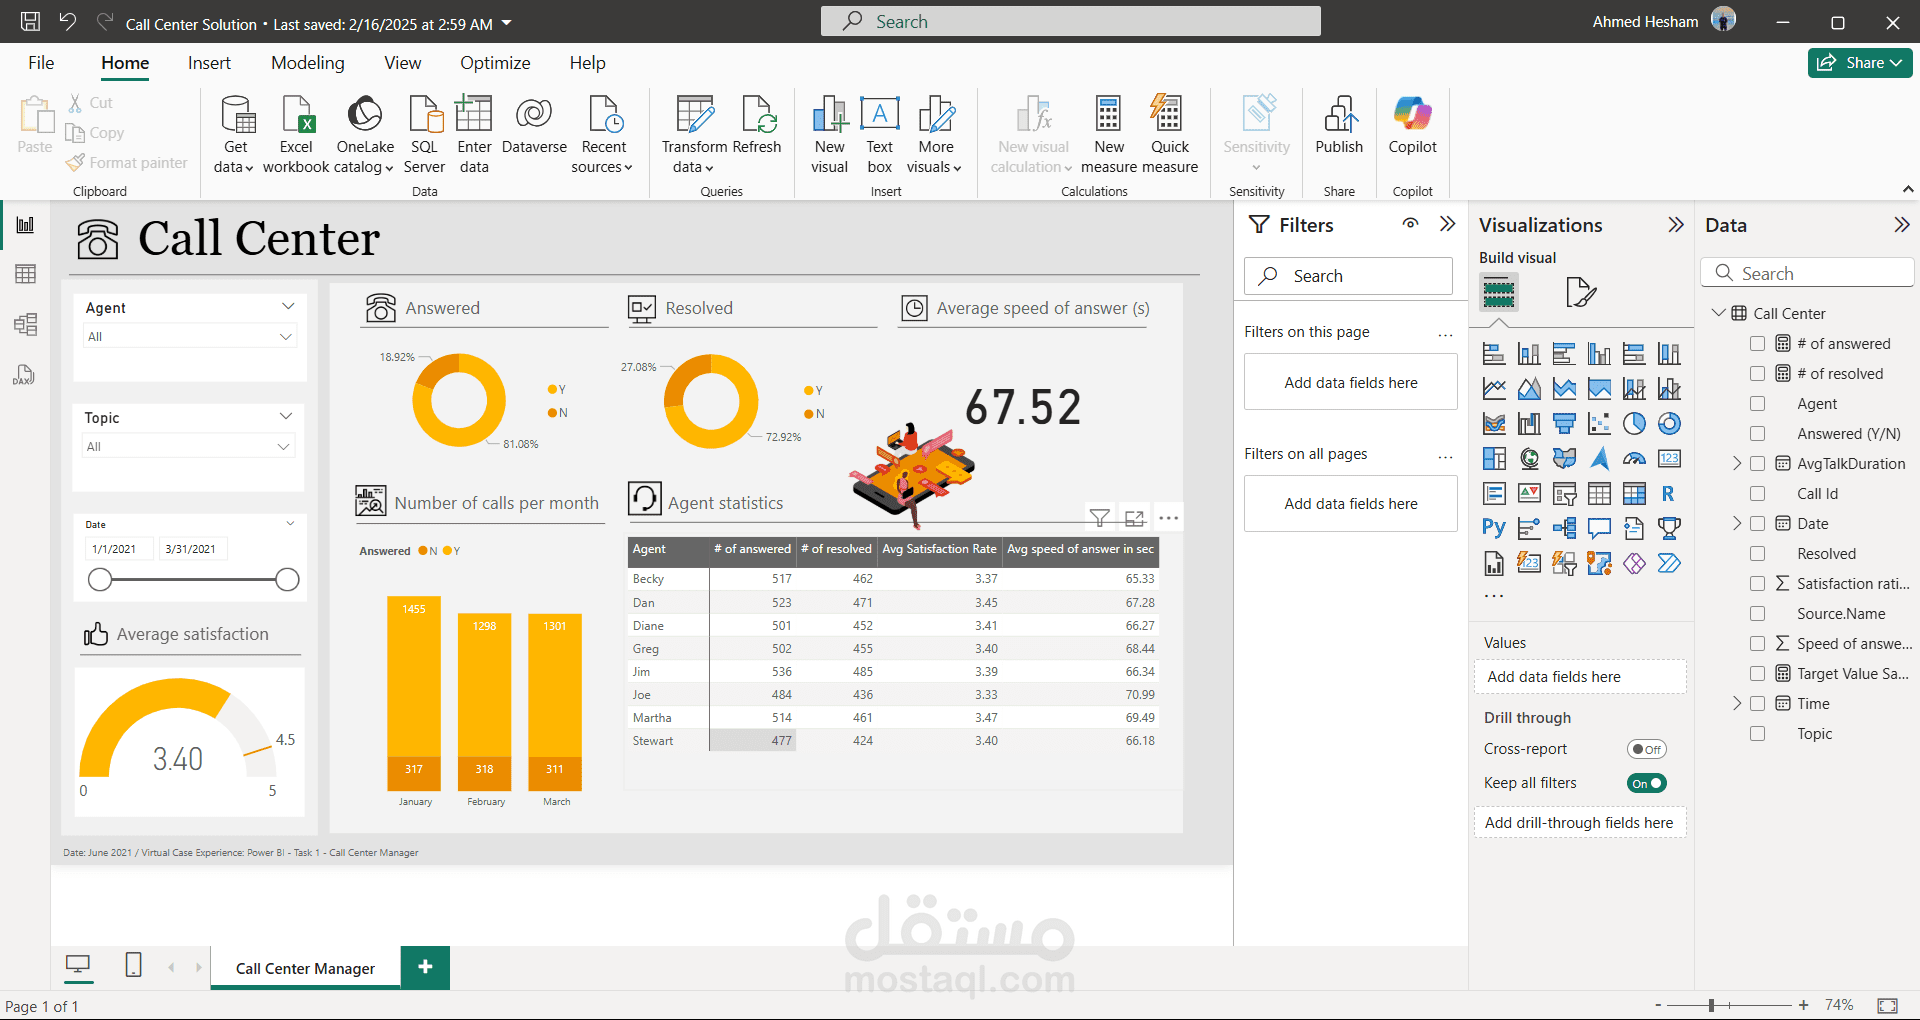This screenshot has width=1920, height=1020.
Task: Add a new report page
Action: [425, 967]
